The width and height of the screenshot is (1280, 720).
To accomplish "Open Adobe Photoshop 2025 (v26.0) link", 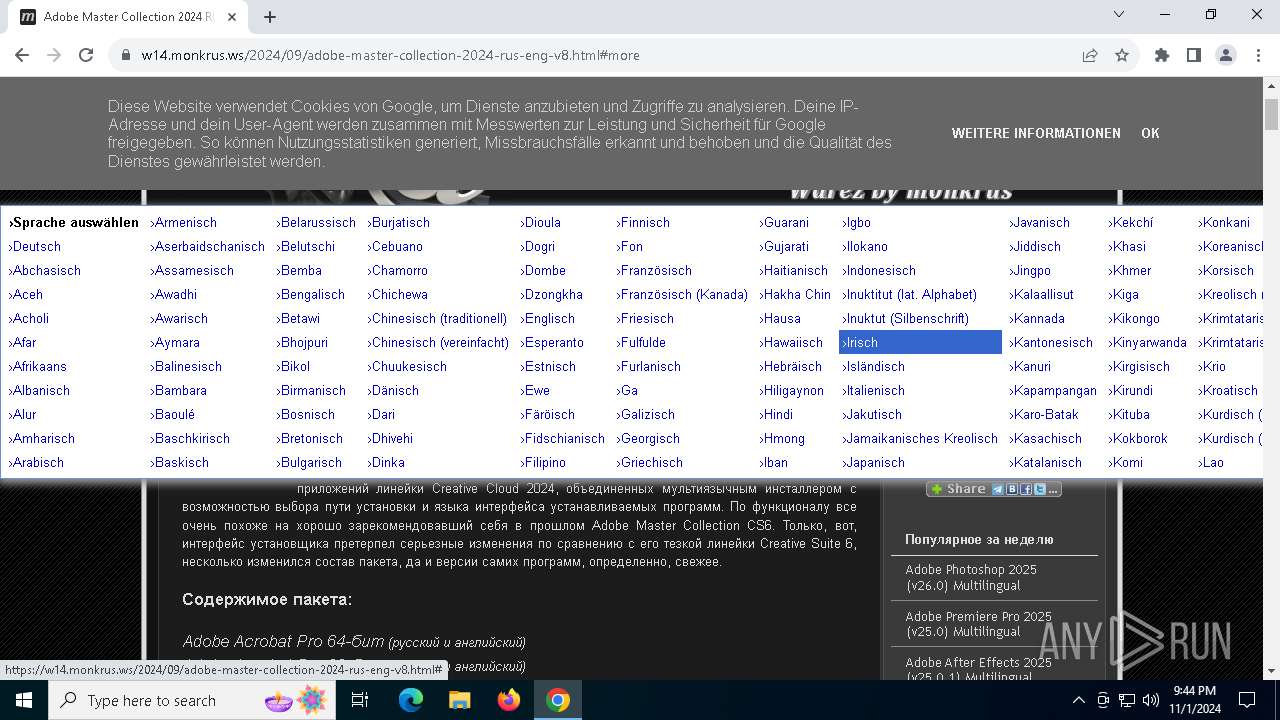I will click(971, 577).
